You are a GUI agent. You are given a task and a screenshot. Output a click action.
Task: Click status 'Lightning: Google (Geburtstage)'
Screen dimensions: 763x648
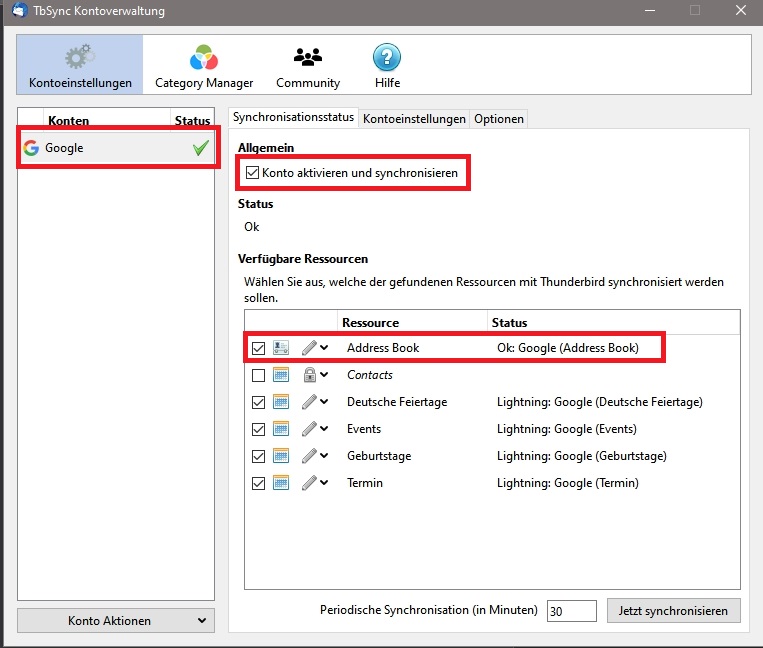click(x=582, y=456)
